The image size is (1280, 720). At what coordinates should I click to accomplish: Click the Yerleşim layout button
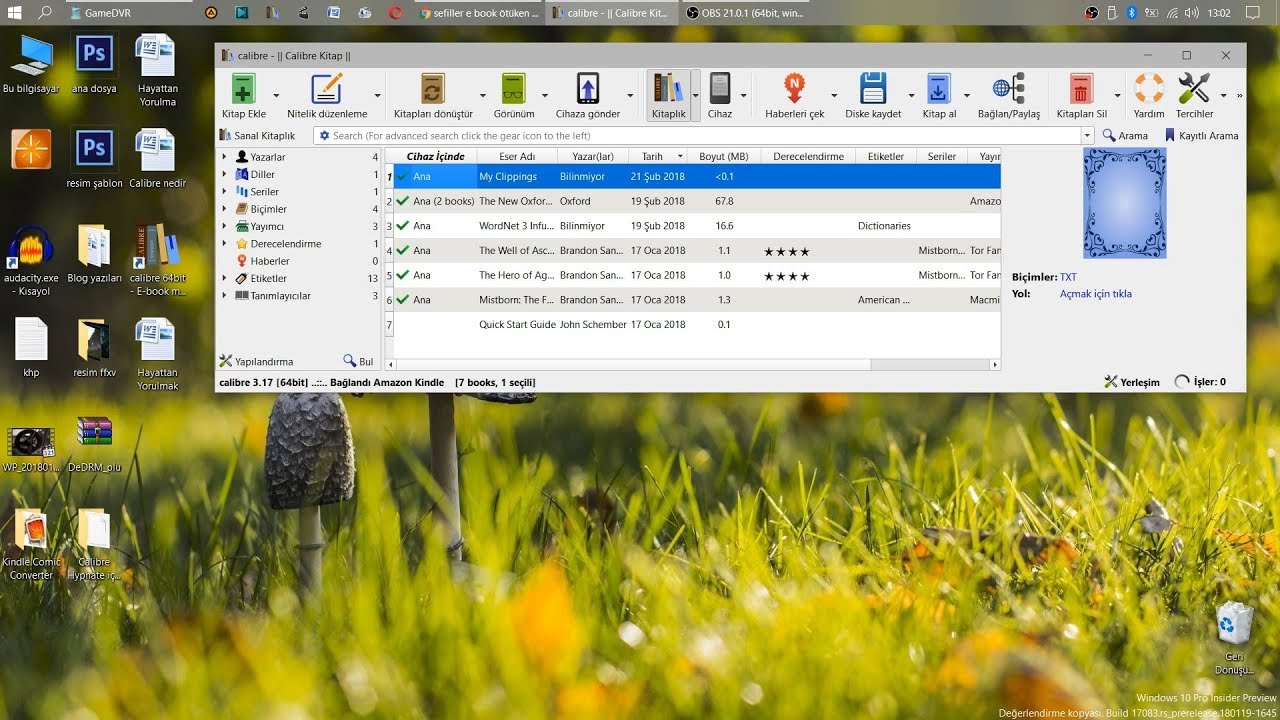pos(1132,382)
